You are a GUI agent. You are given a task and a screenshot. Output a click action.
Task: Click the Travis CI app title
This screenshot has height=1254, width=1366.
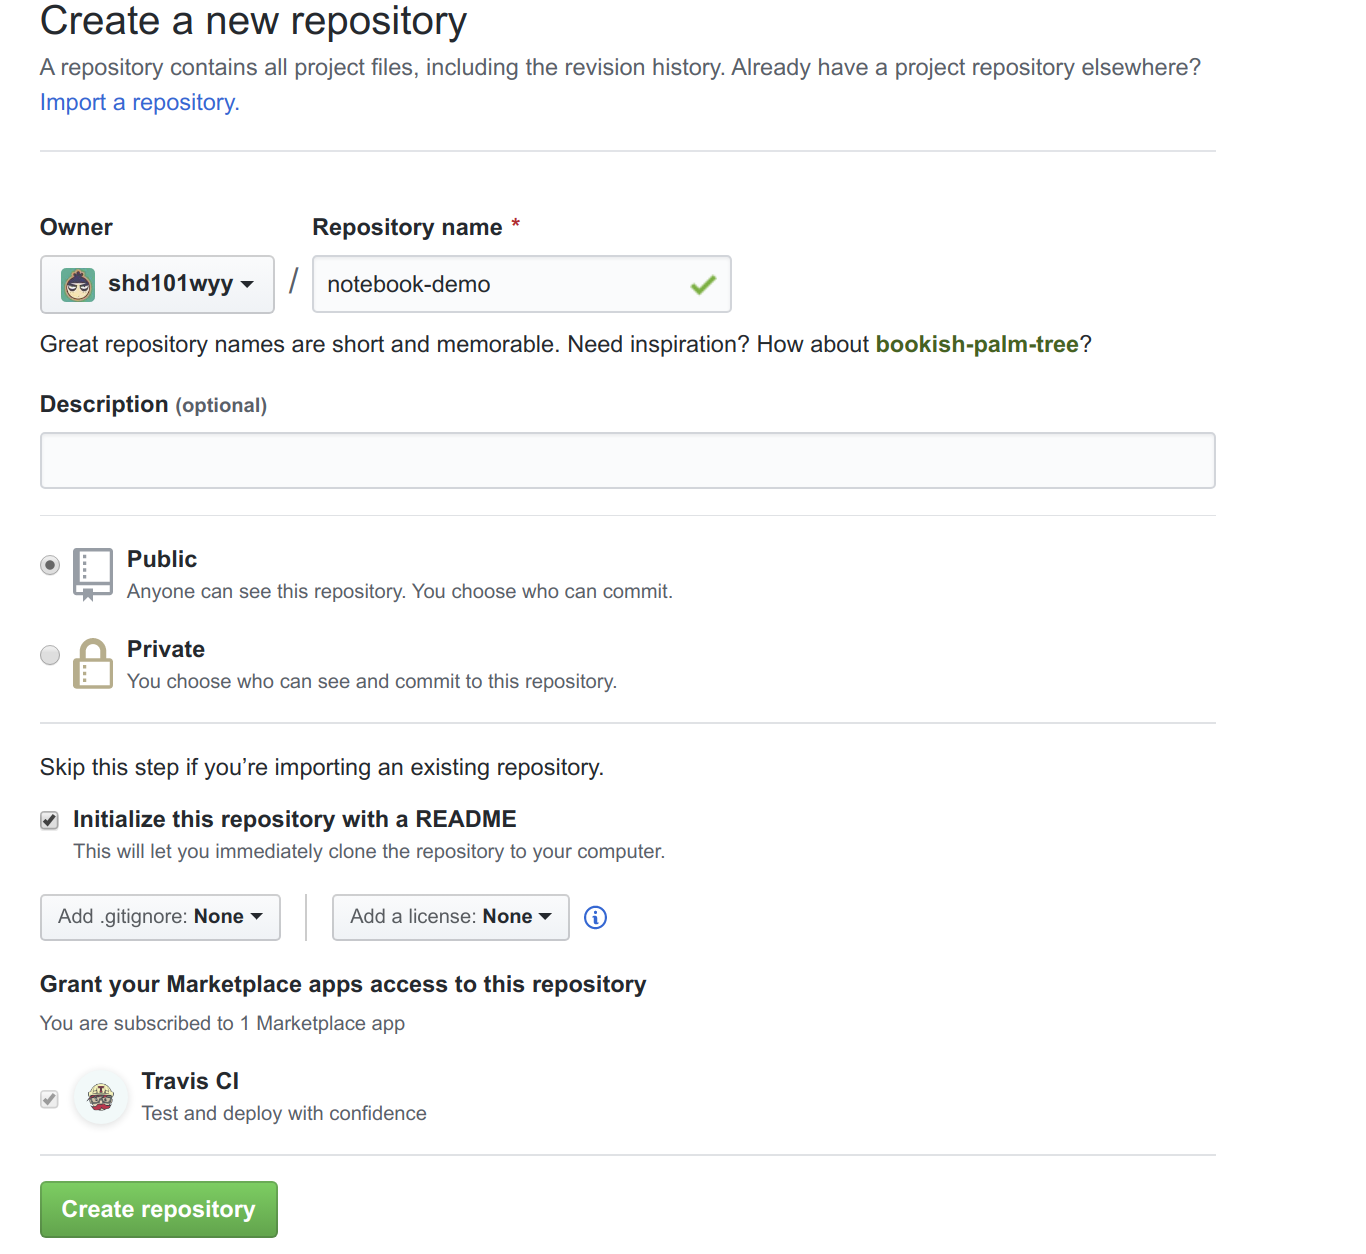190,1081
